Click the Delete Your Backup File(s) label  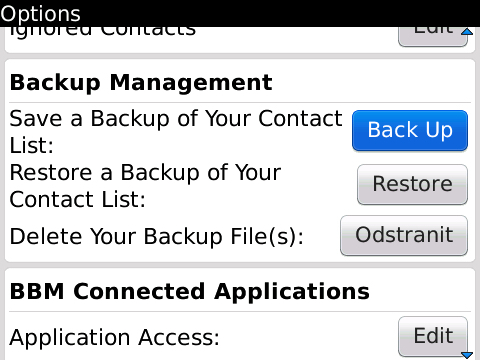tap(157, 236)
